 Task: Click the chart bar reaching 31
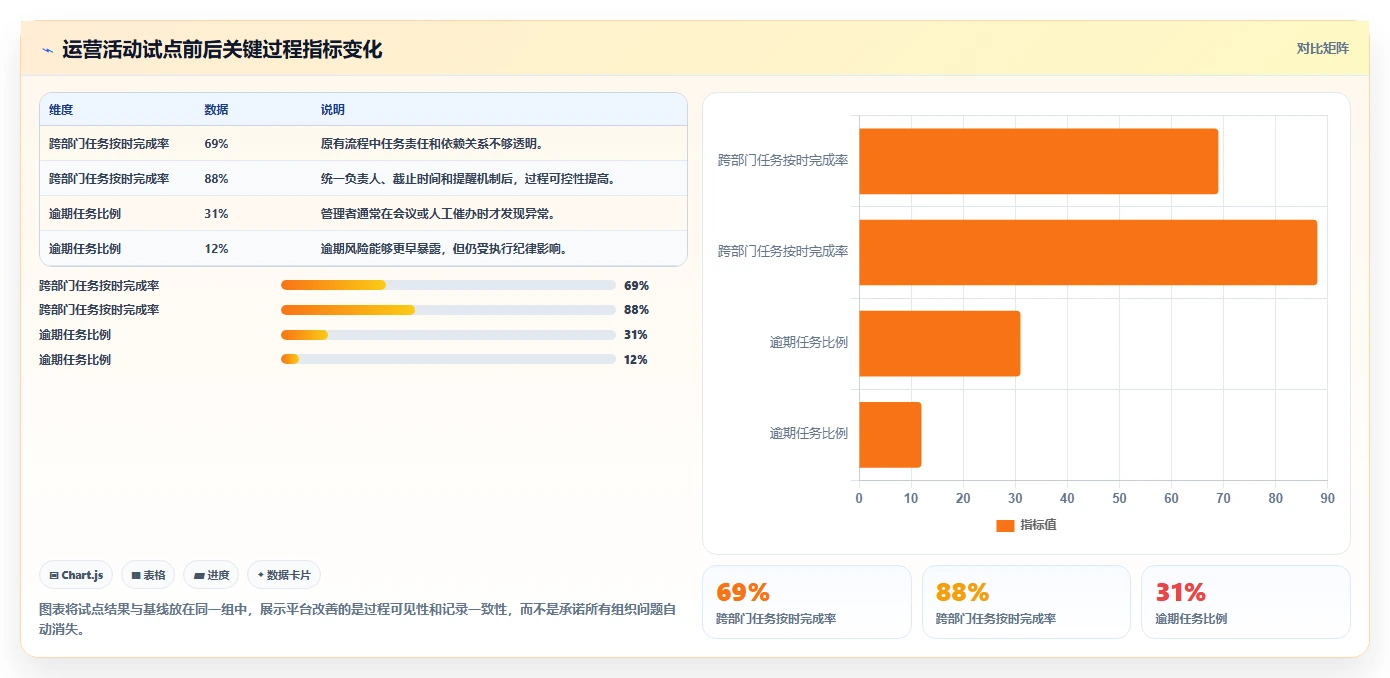coord(939,343)
